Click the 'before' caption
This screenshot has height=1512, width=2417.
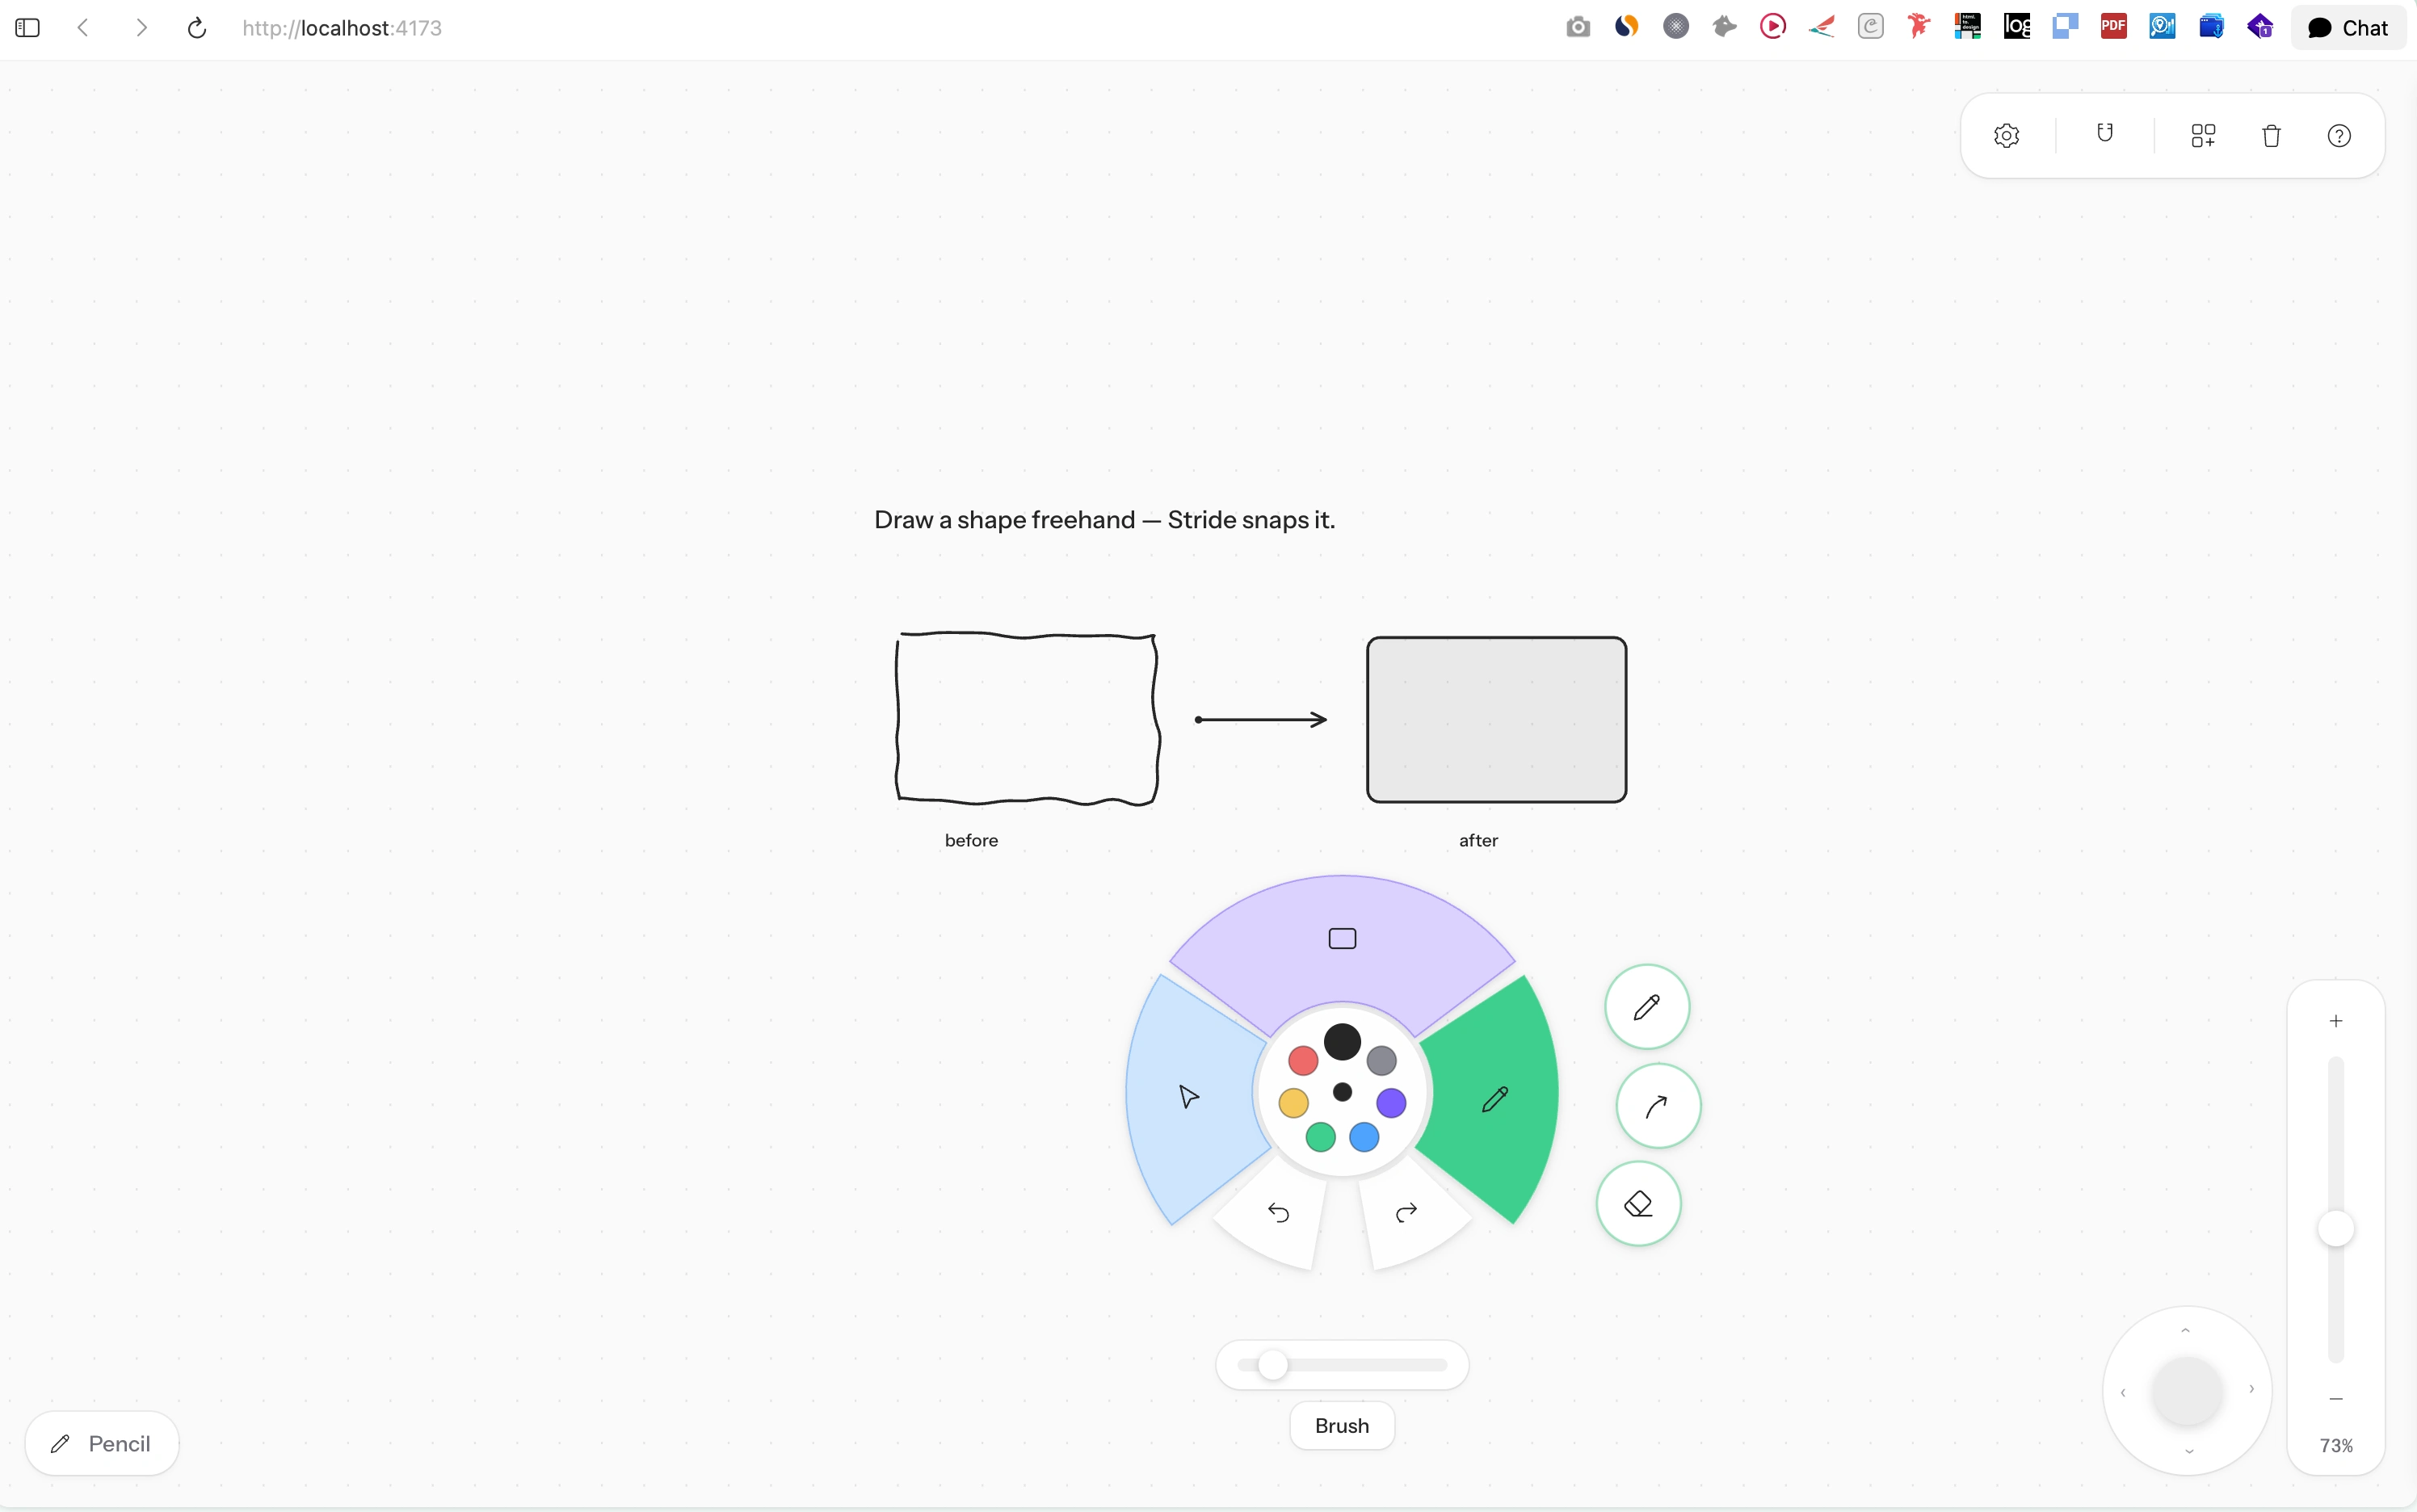tap(971, 841)
